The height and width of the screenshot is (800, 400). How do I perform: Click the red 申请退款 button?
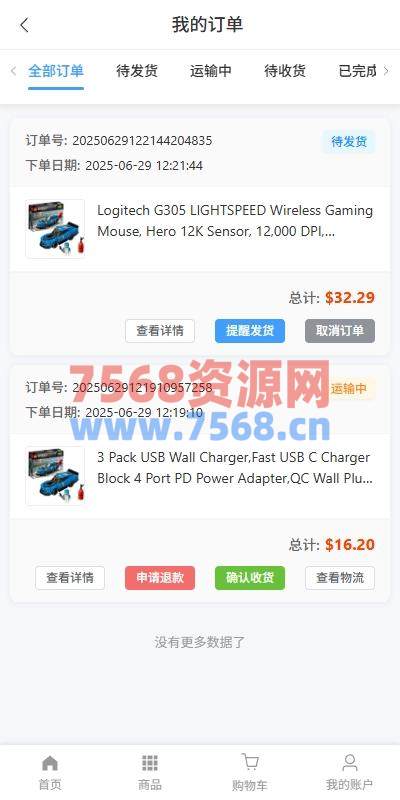tap(160, 578)
